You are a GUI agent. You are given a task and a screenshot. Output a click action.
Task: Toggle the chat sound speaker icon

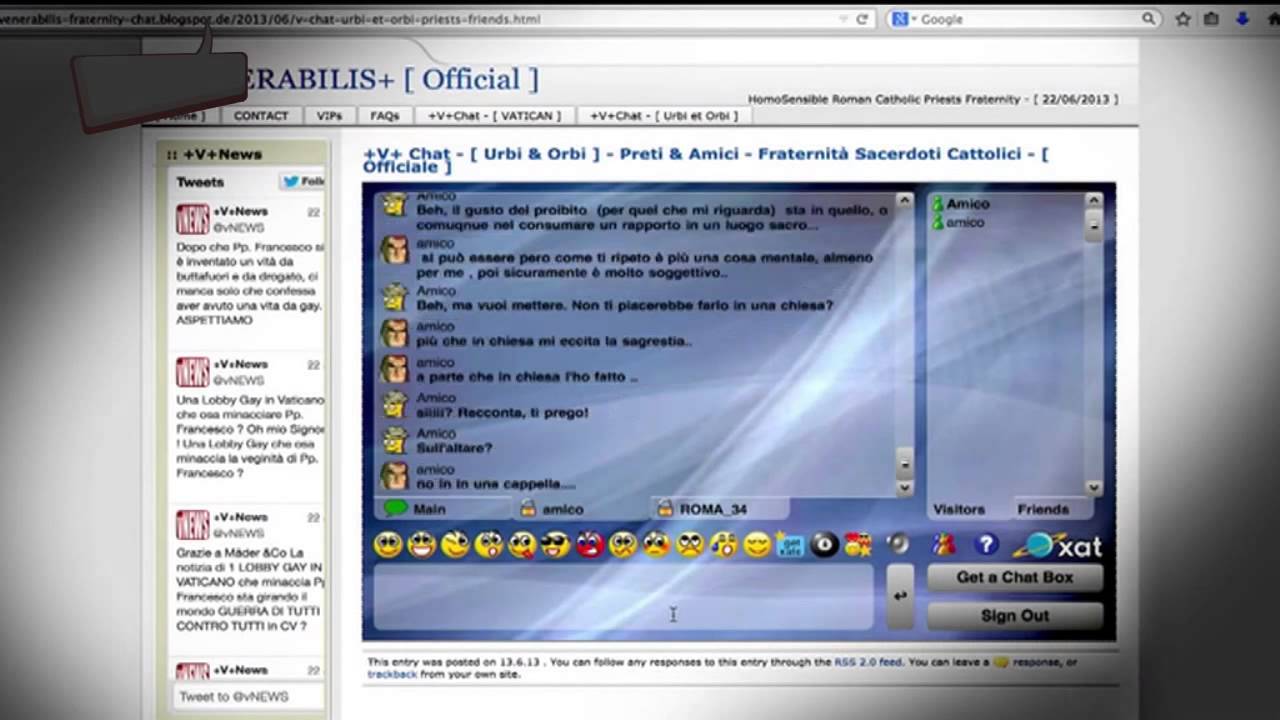898,543
